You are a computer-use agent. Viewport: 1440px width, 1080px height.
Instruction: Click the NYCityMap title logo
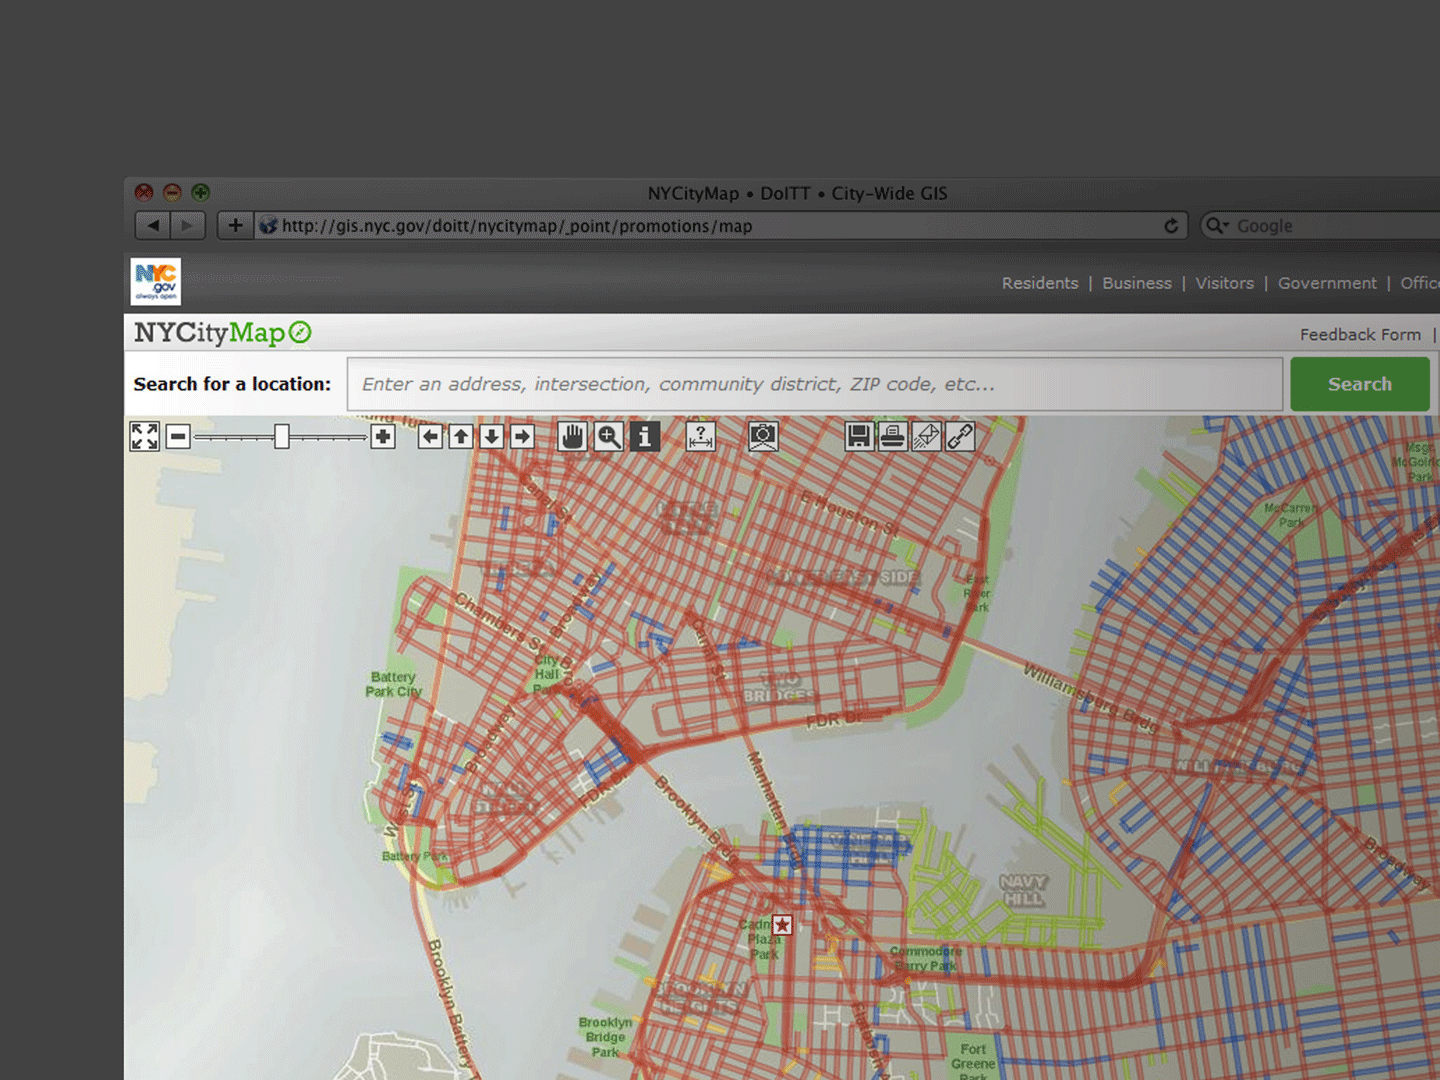(222, 333)
